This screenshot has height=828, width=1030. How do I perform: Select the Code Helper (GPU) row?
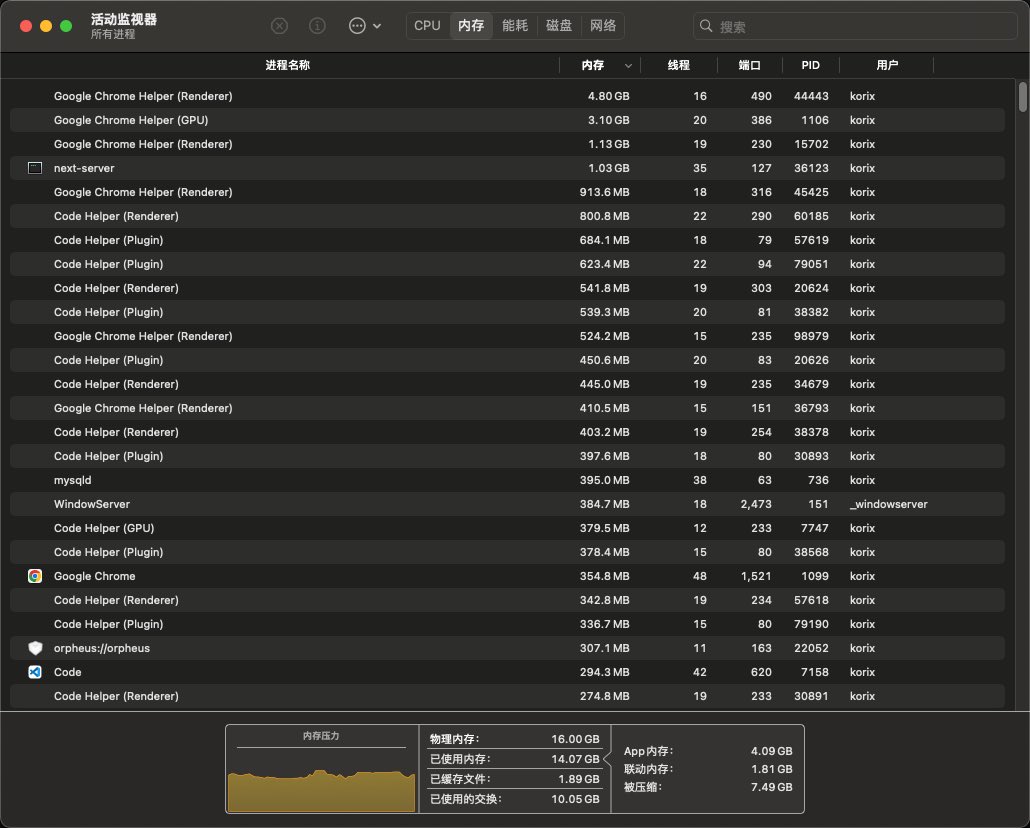click(x=507, y=528)
